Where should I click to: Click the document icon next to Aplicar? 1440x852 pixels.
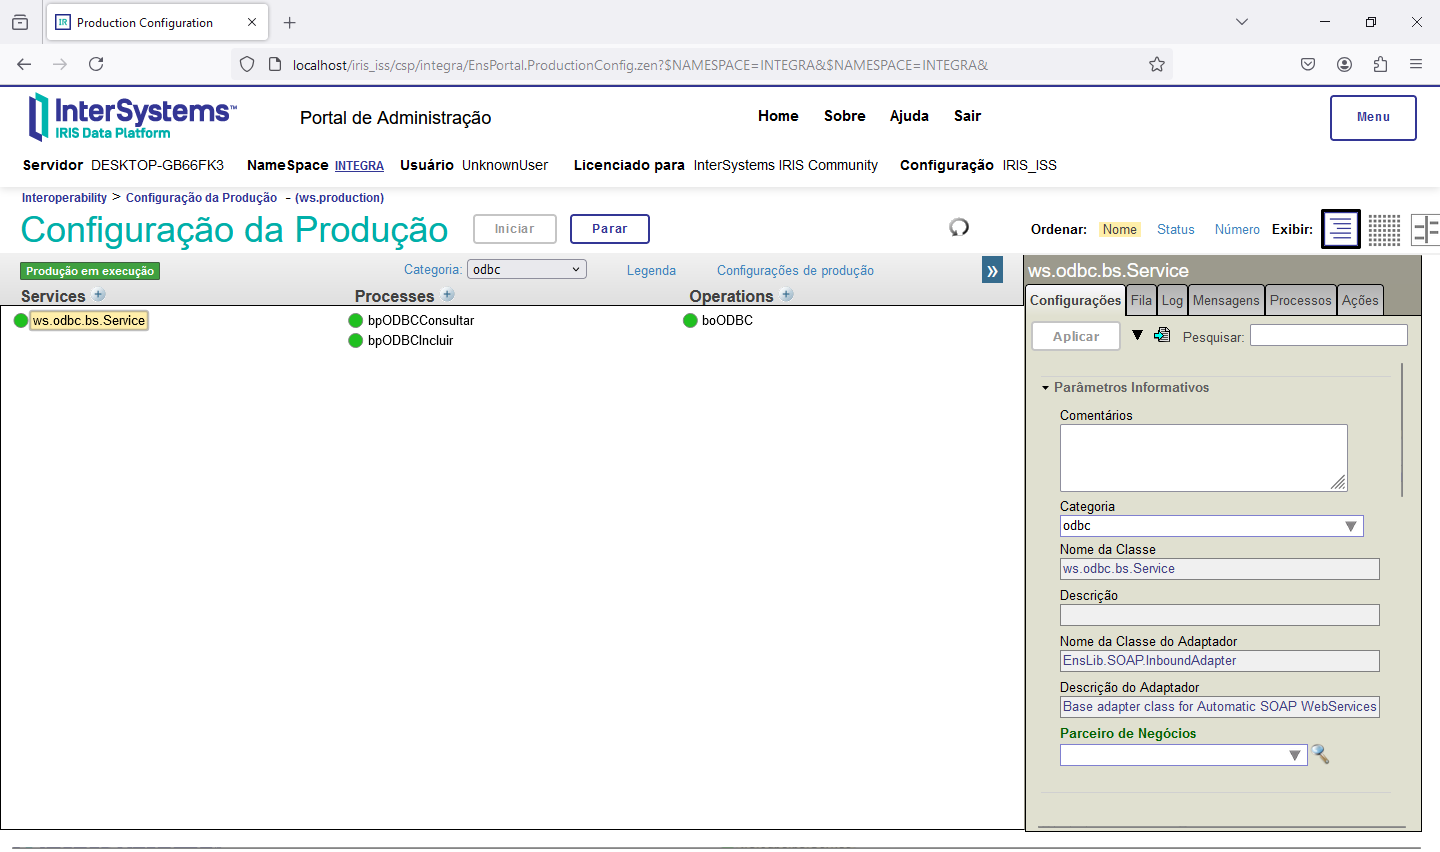pyautogui.click(x=1162, y=335)
